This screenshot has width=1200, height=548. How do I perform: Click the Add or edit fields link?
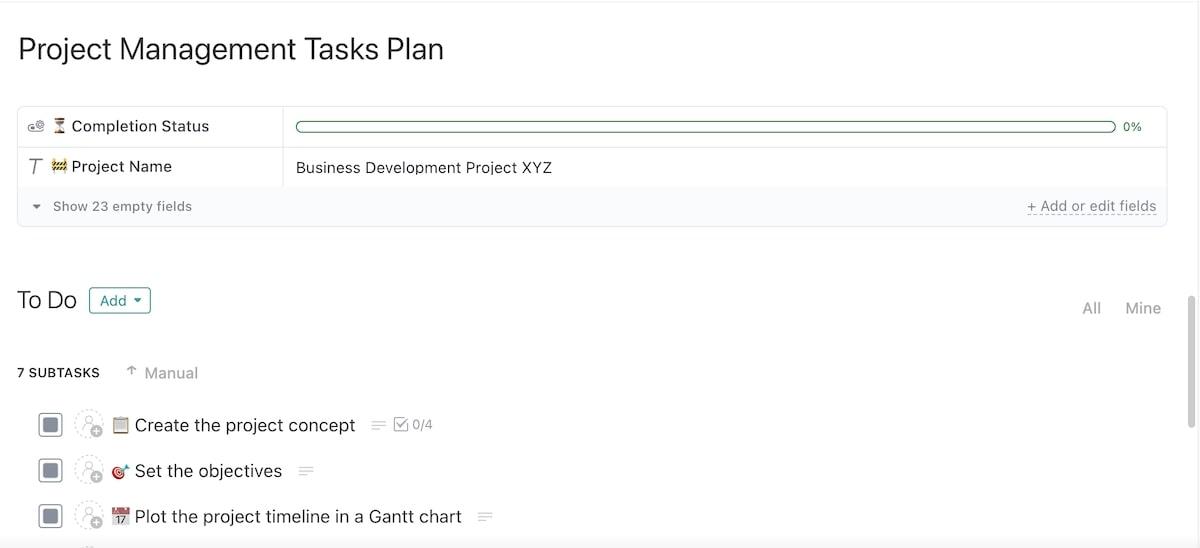tap(1091, 206)
